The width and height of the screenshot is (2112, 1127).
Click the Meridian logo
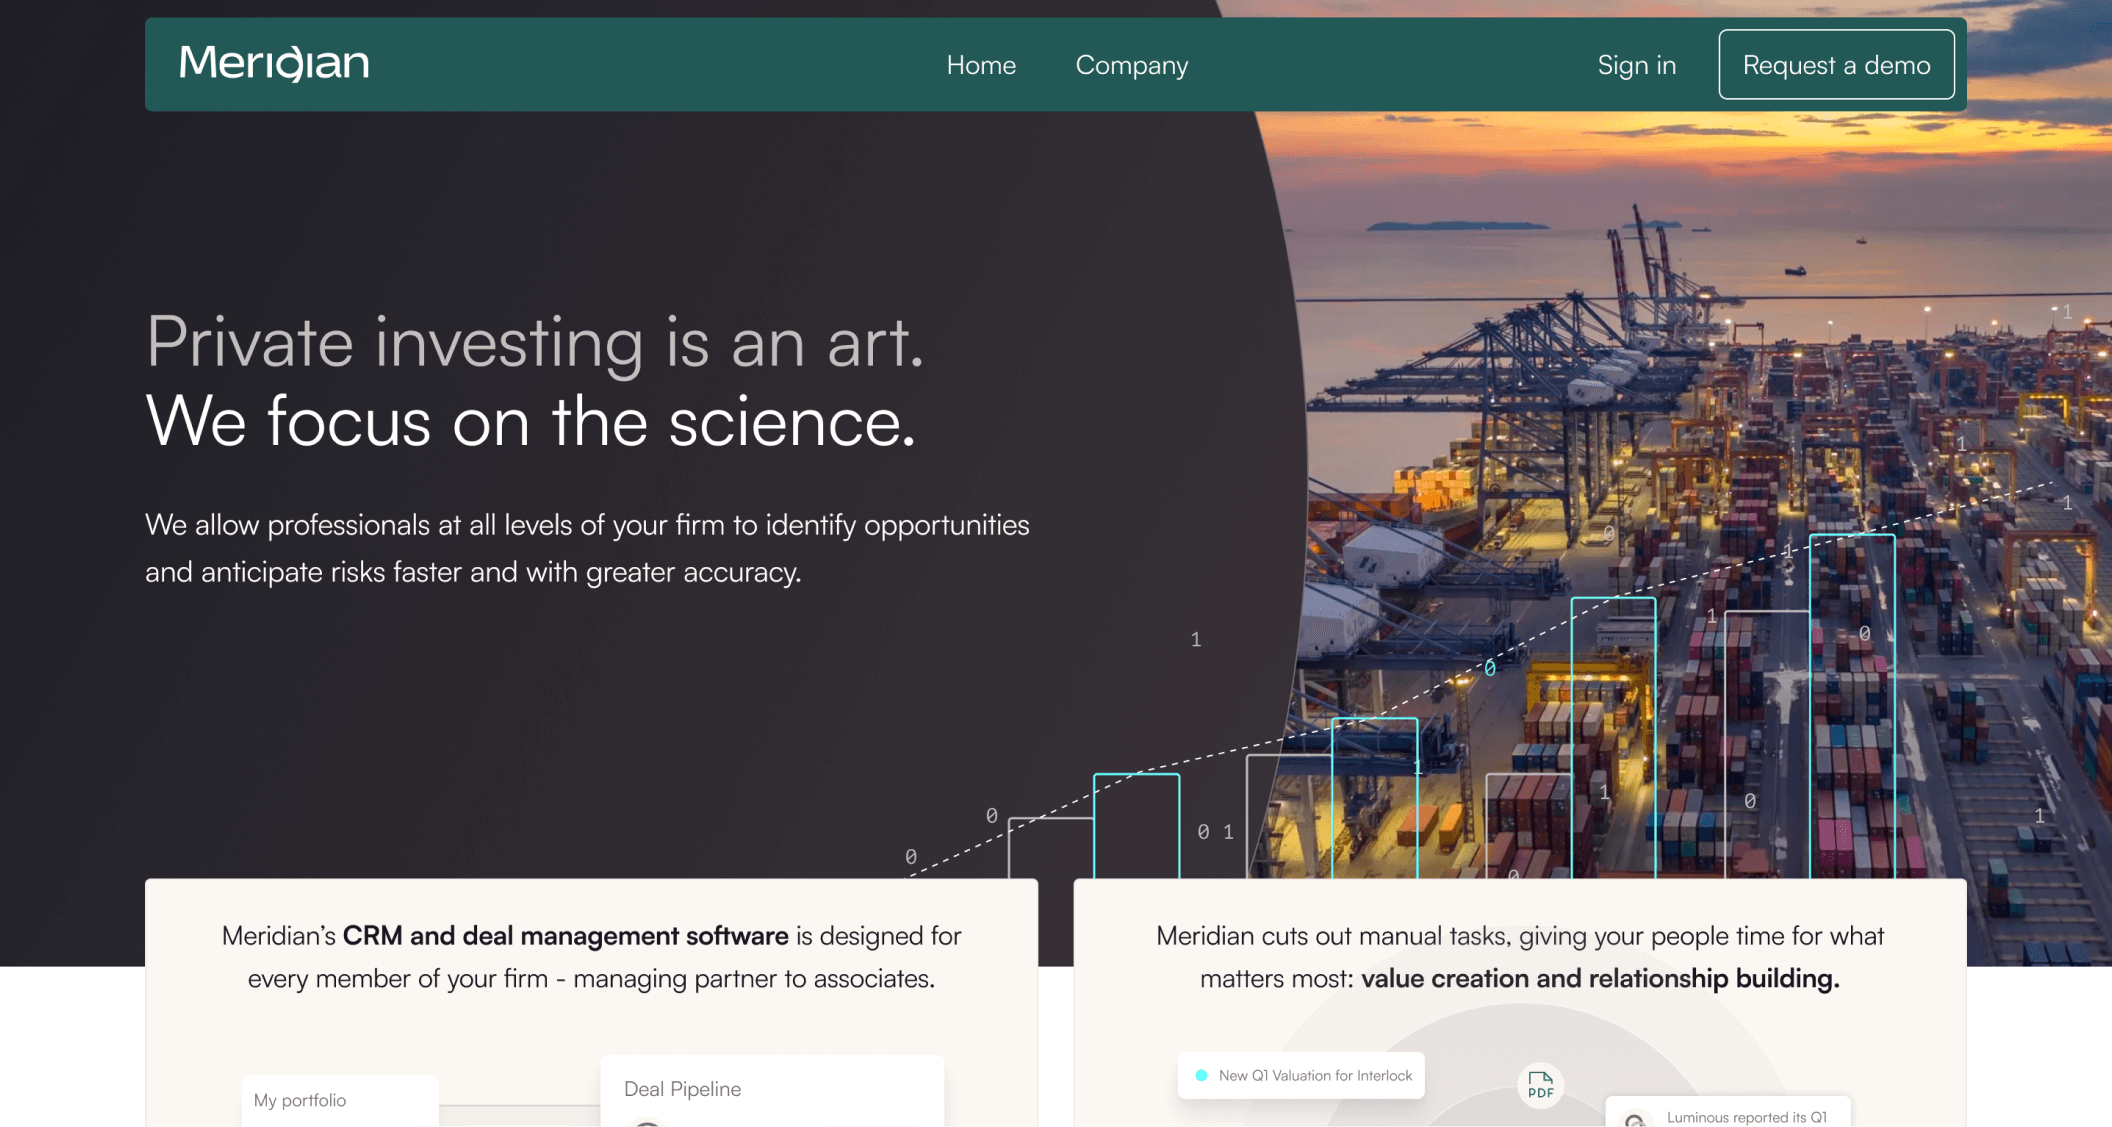coord(274,63)
